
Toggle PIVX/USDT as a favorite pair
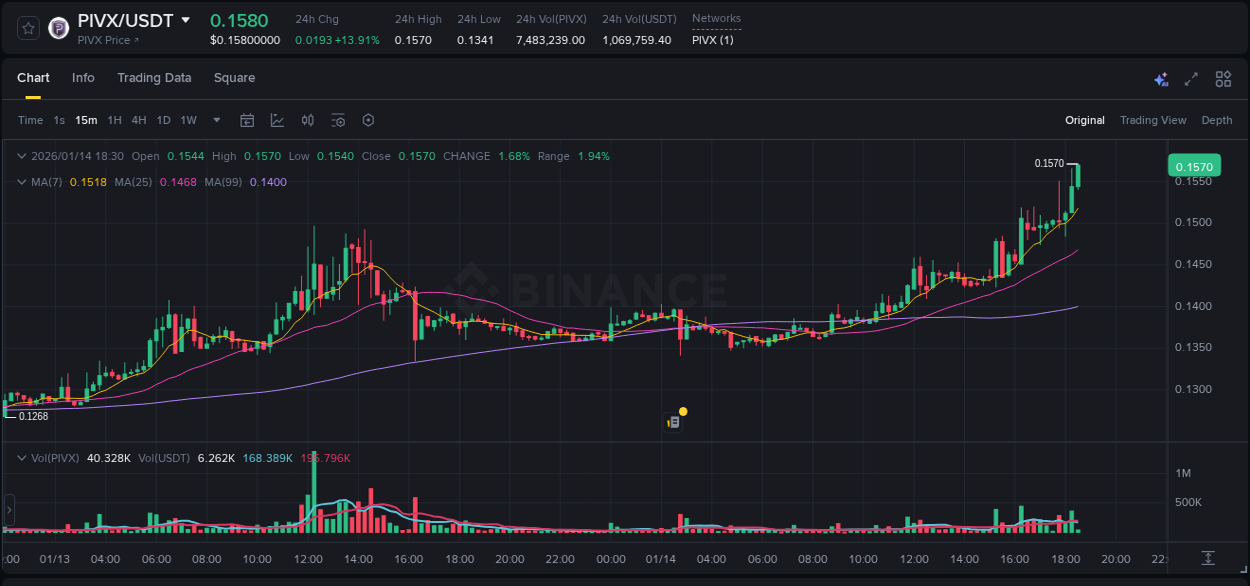click(27, 28)
